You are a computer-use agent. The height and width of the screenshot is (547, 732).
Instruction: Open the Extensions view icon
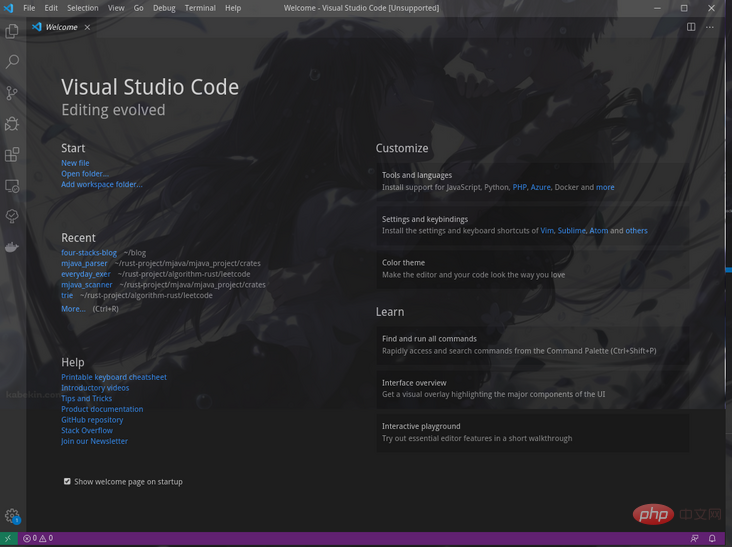point(12,154)
